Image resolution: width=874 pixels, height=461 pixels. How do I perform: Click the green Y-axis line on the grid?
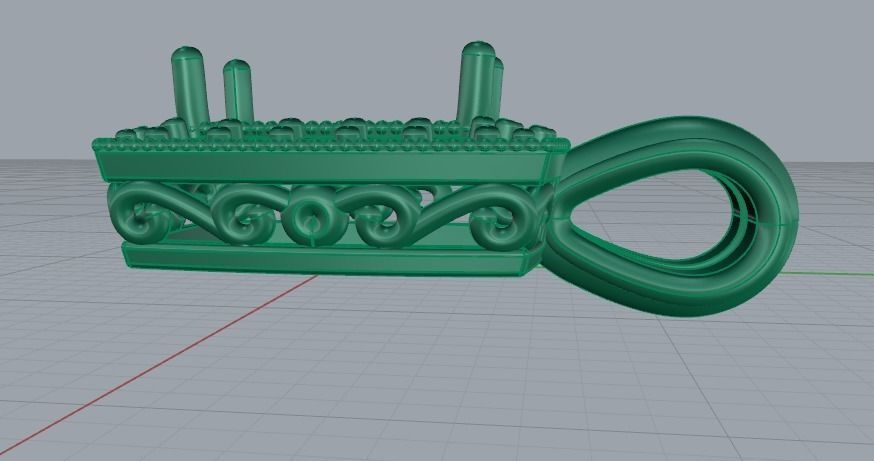pos(825,274)
